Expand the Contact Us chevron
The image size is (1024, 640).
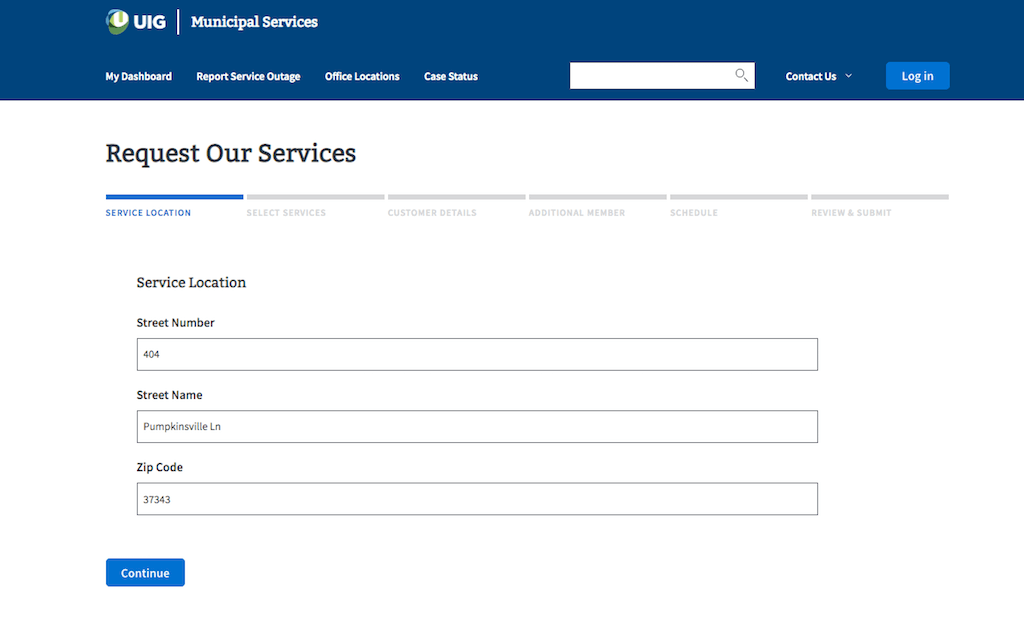[x=849, y=76]
